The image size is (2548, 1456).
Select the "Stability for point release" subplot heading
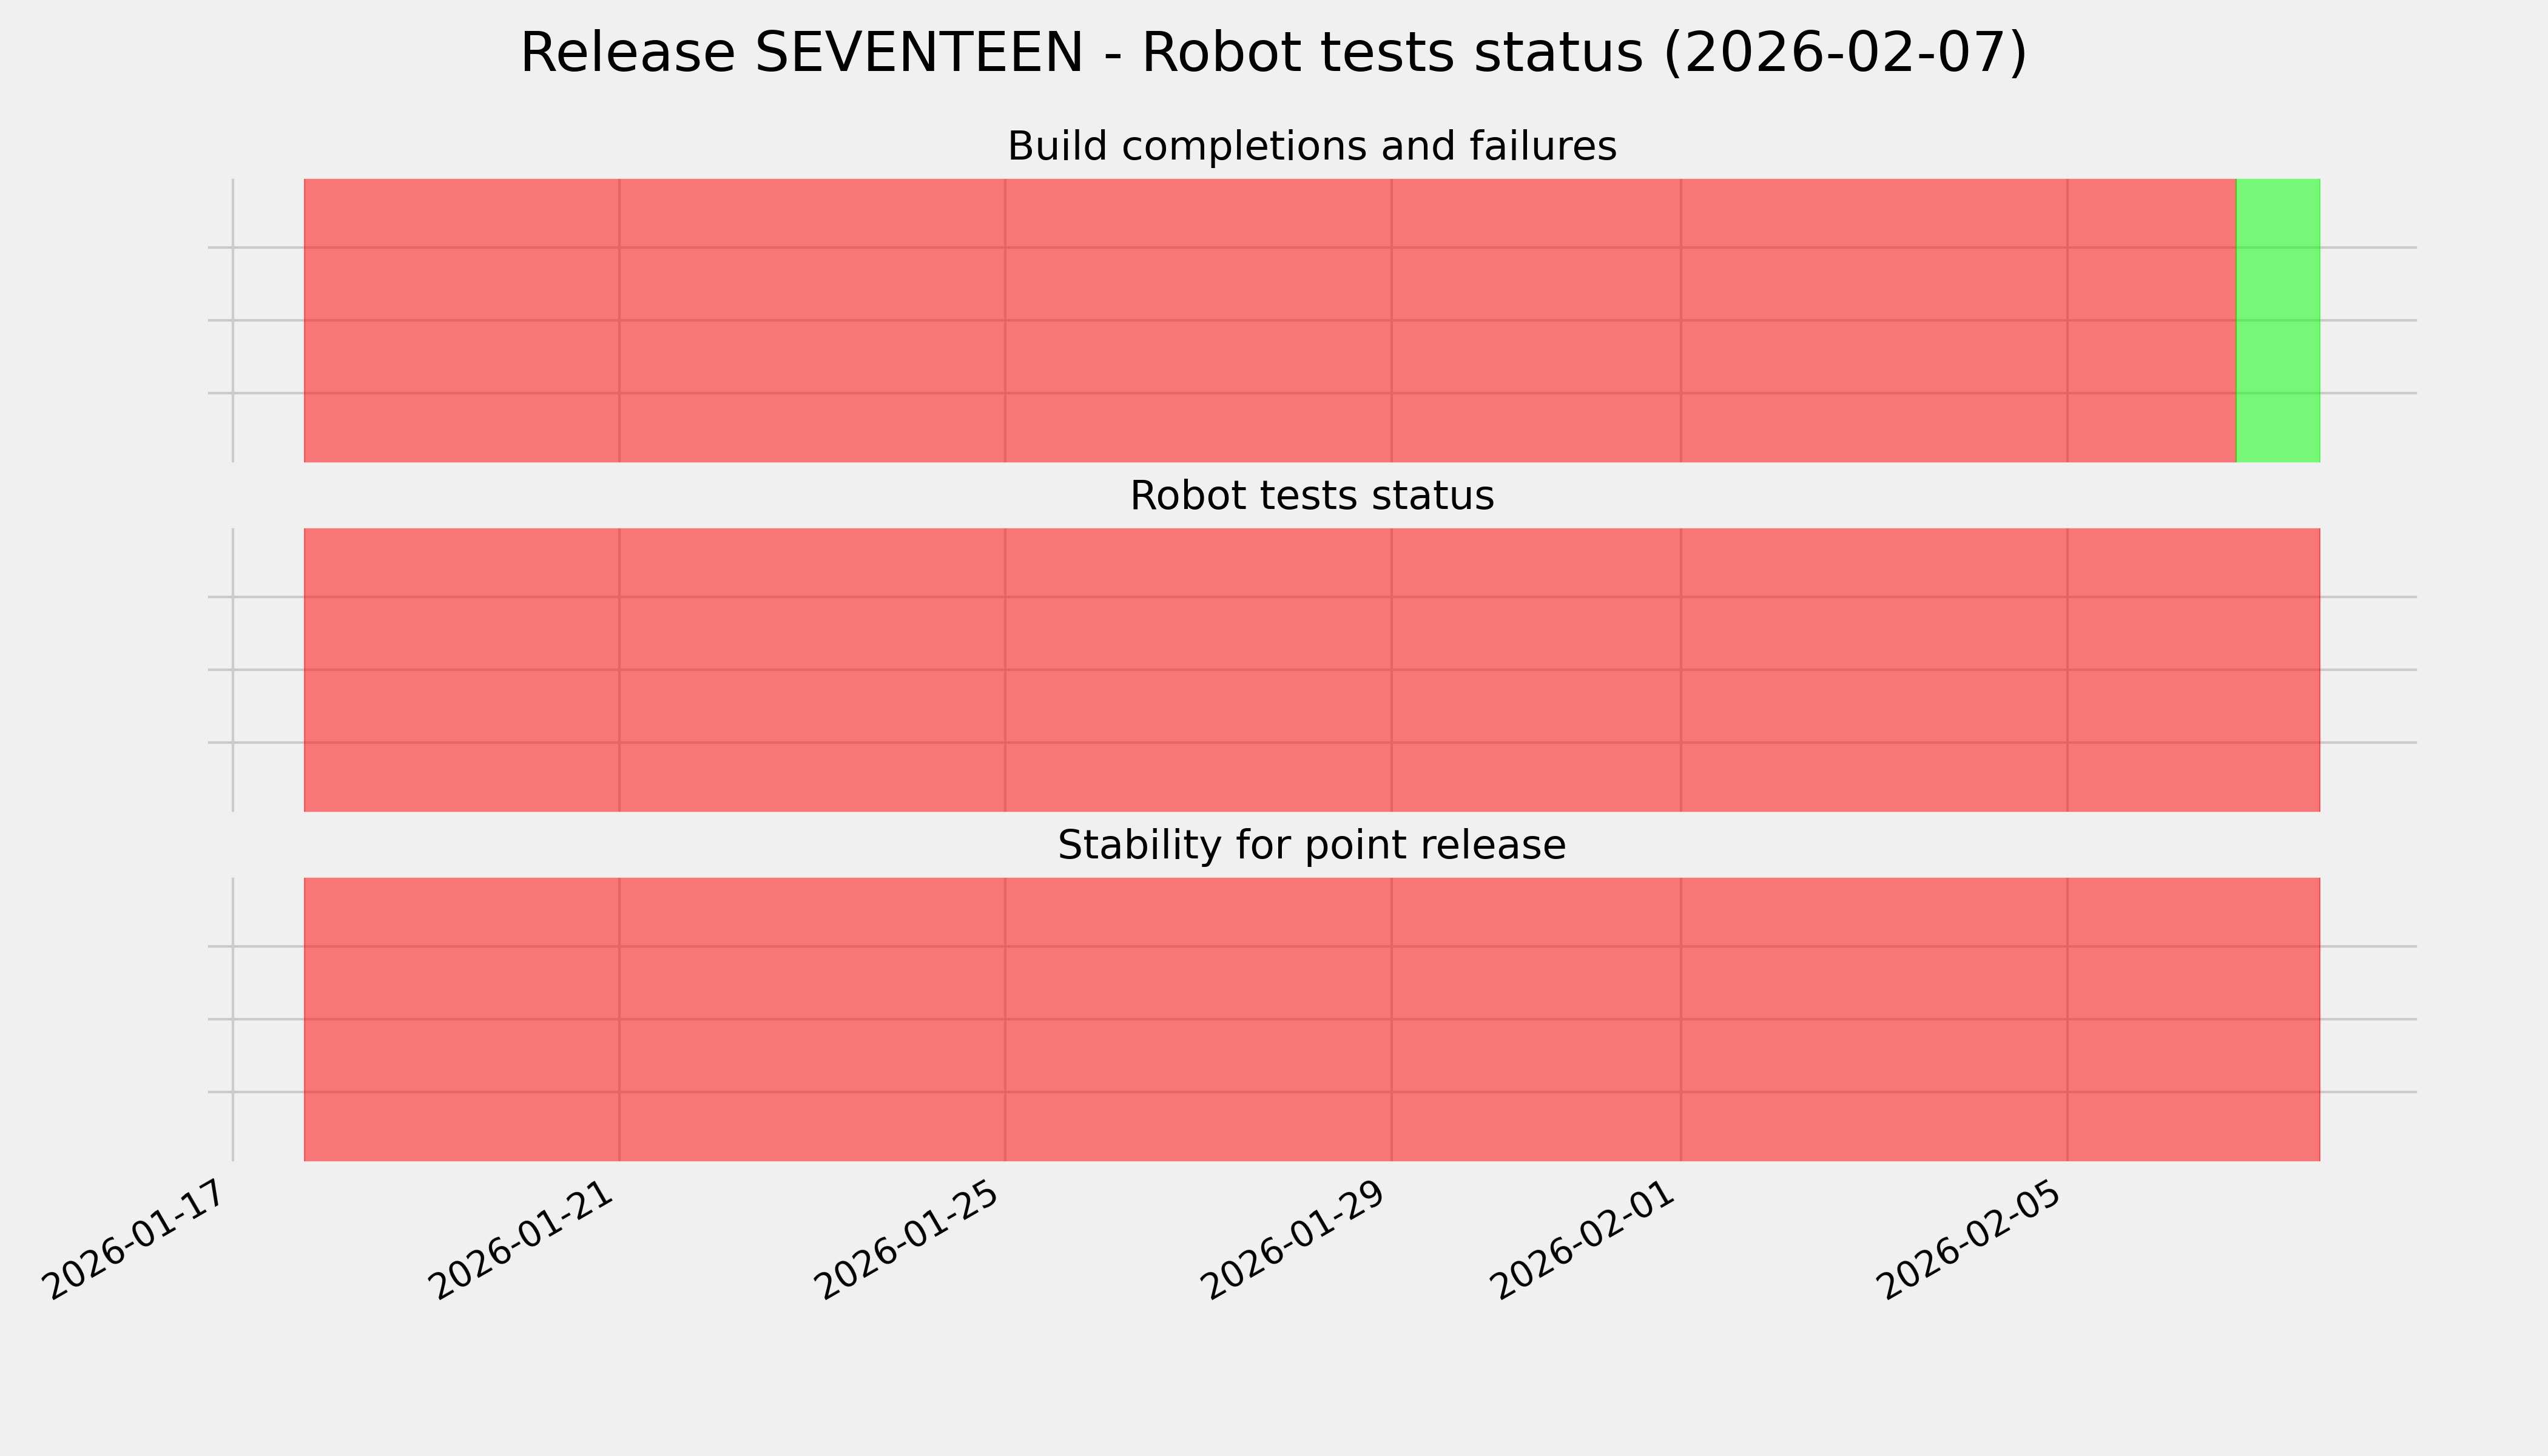[x=1311, y=846]
